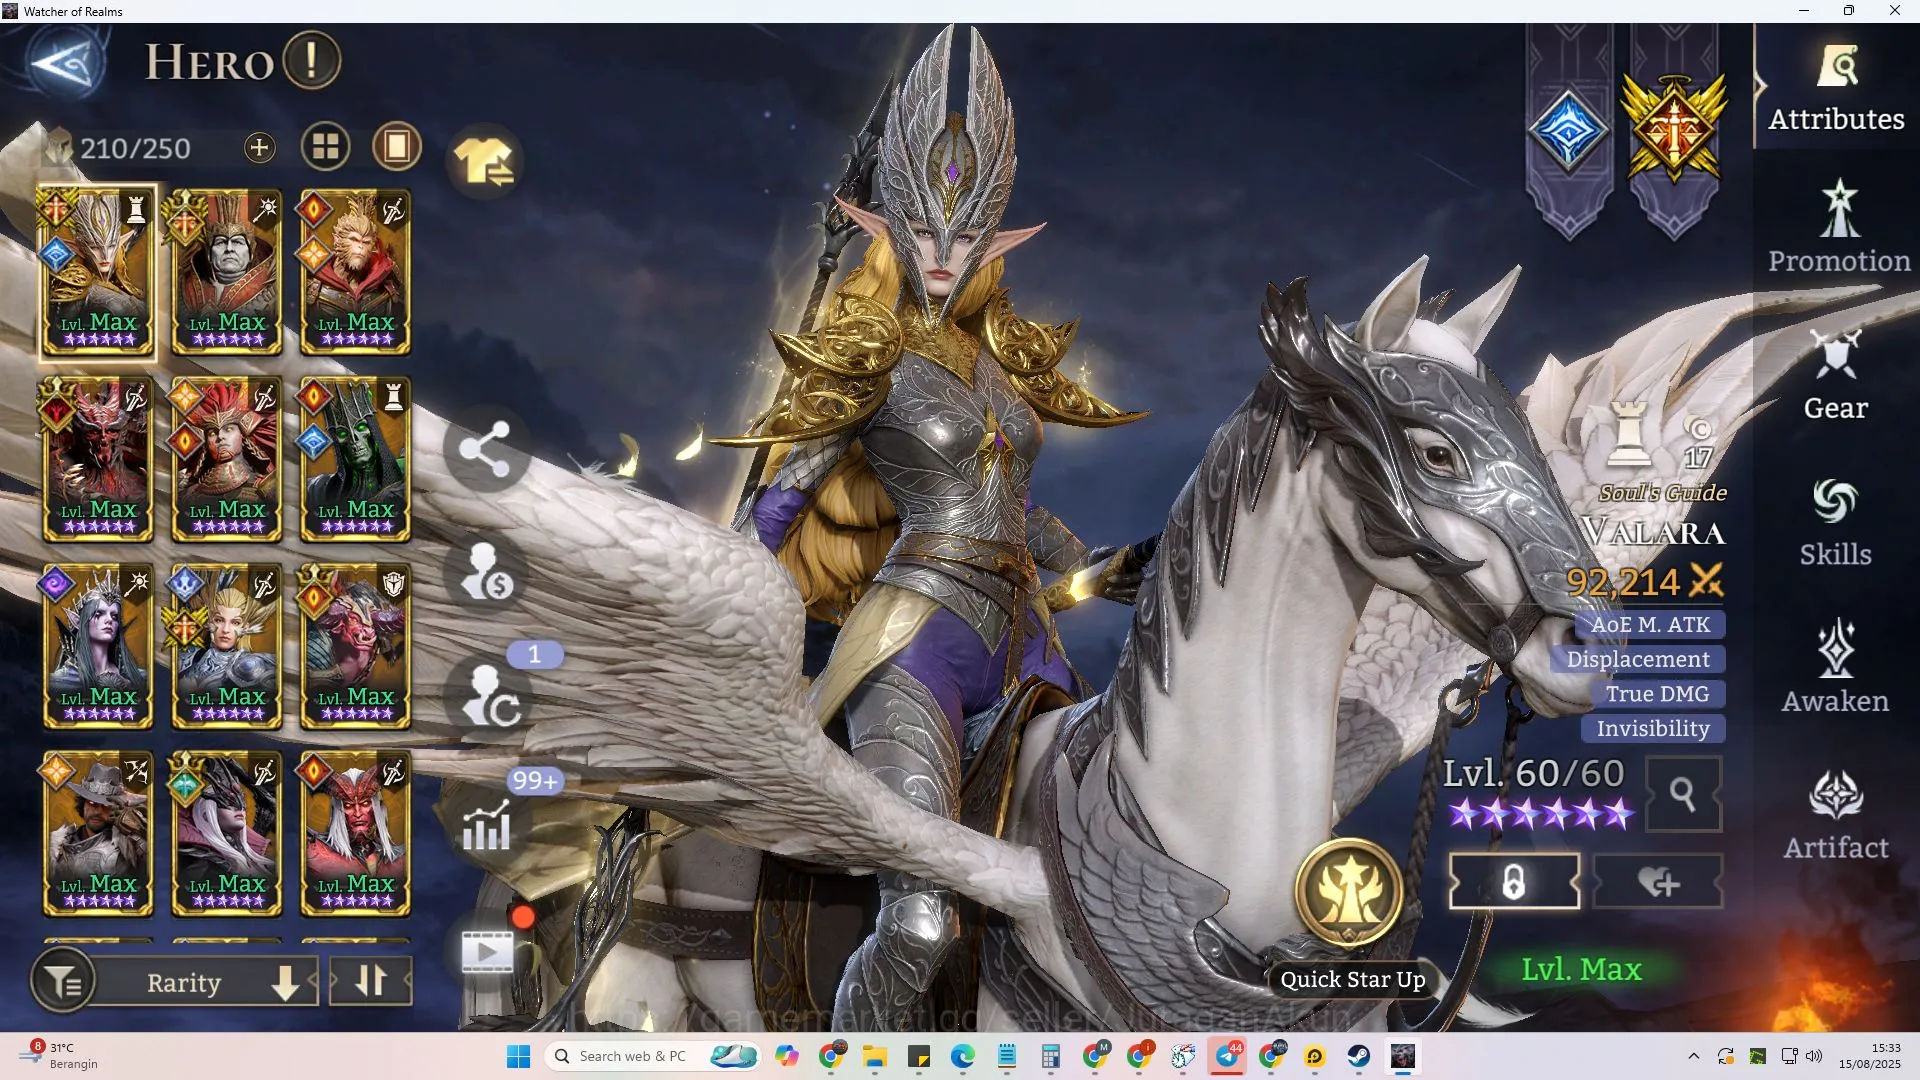Open the hero coin exchange icon

click(x=486, y=572)
